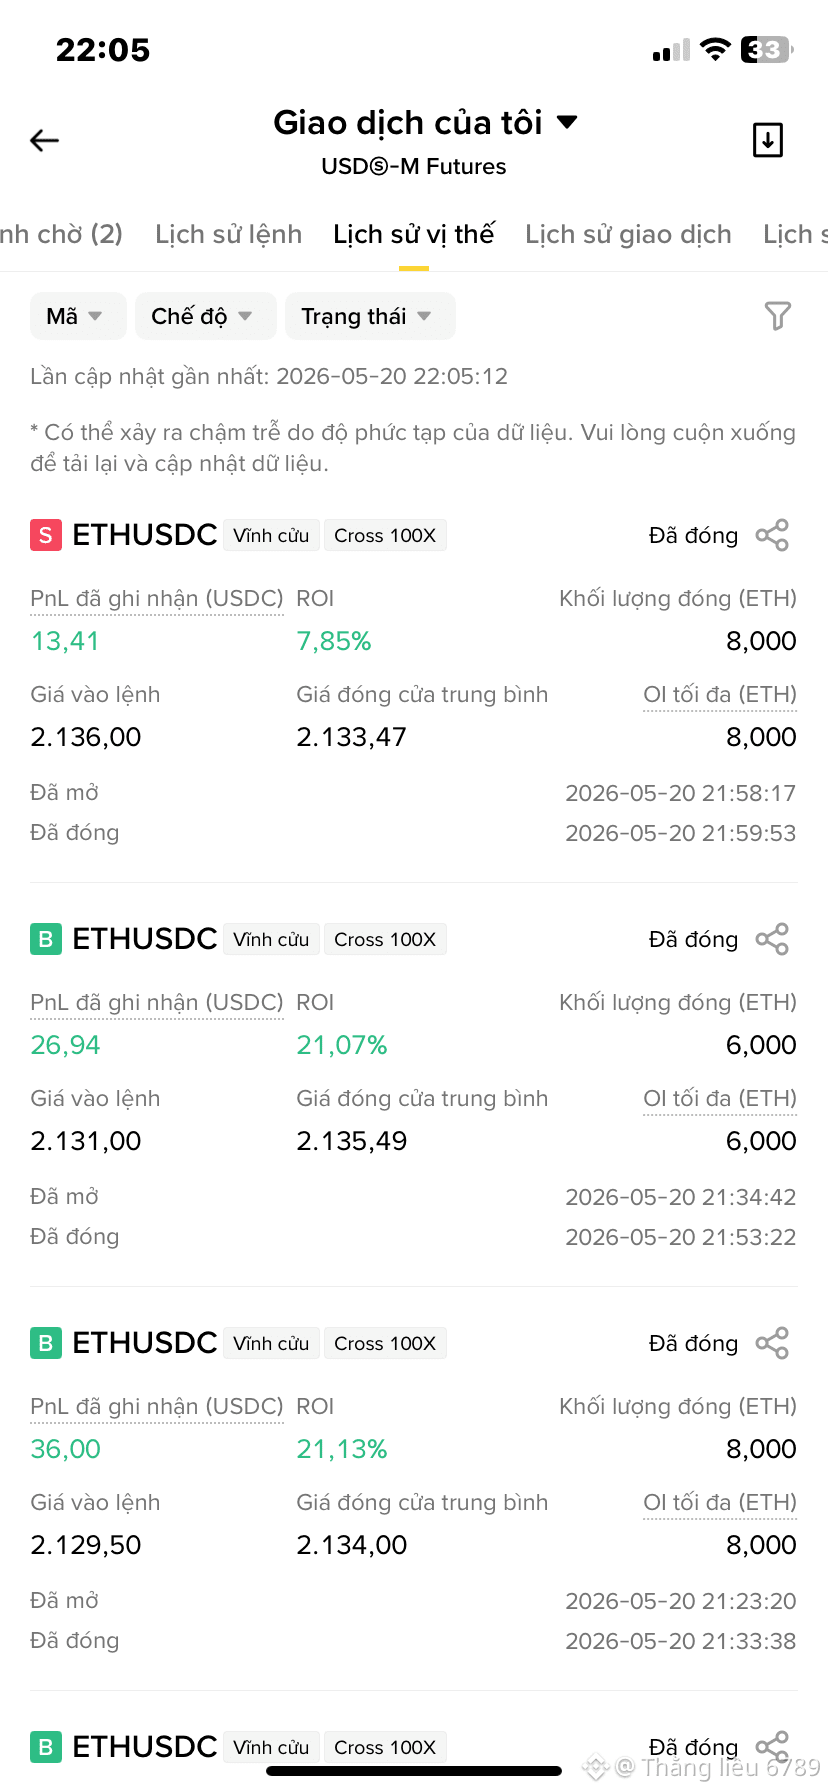Tap the red S sell badge
This screenshot has width=828, height=1792.
[46, 535]
